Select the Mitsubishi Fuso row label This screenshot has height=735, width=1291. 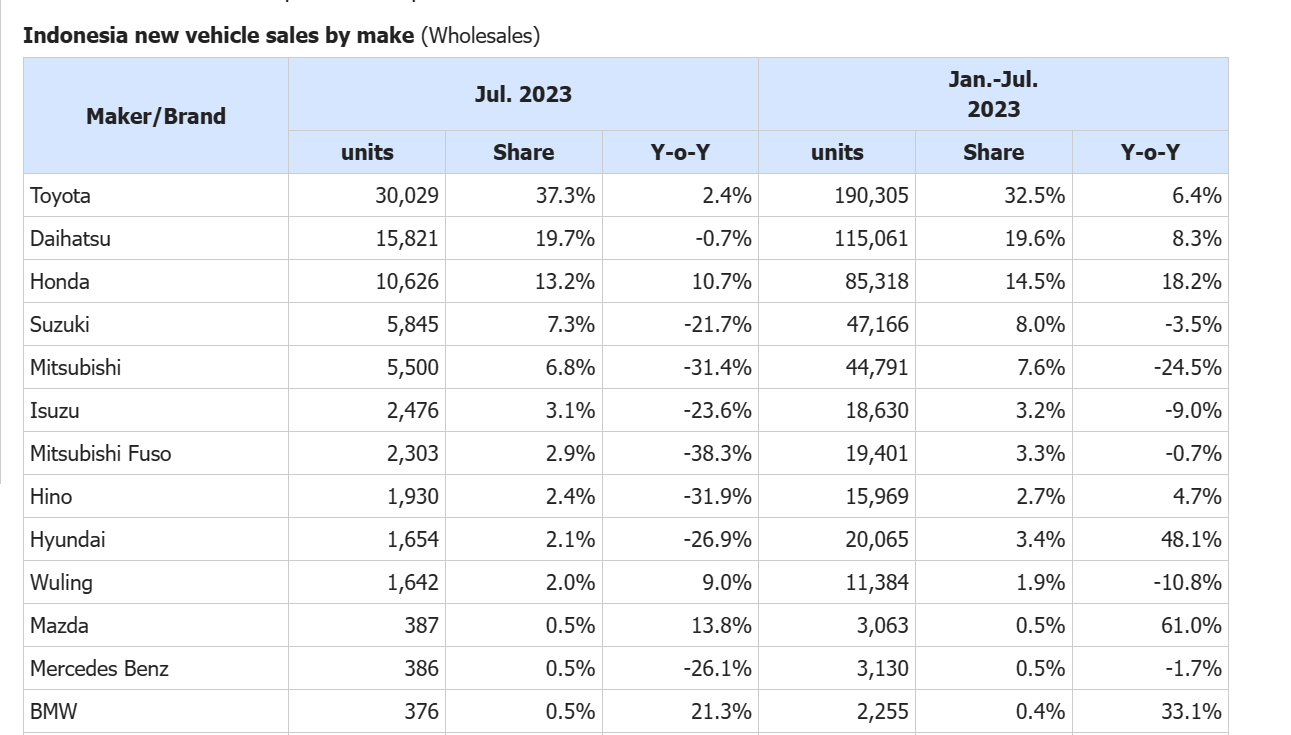click(x=101, y=454)
